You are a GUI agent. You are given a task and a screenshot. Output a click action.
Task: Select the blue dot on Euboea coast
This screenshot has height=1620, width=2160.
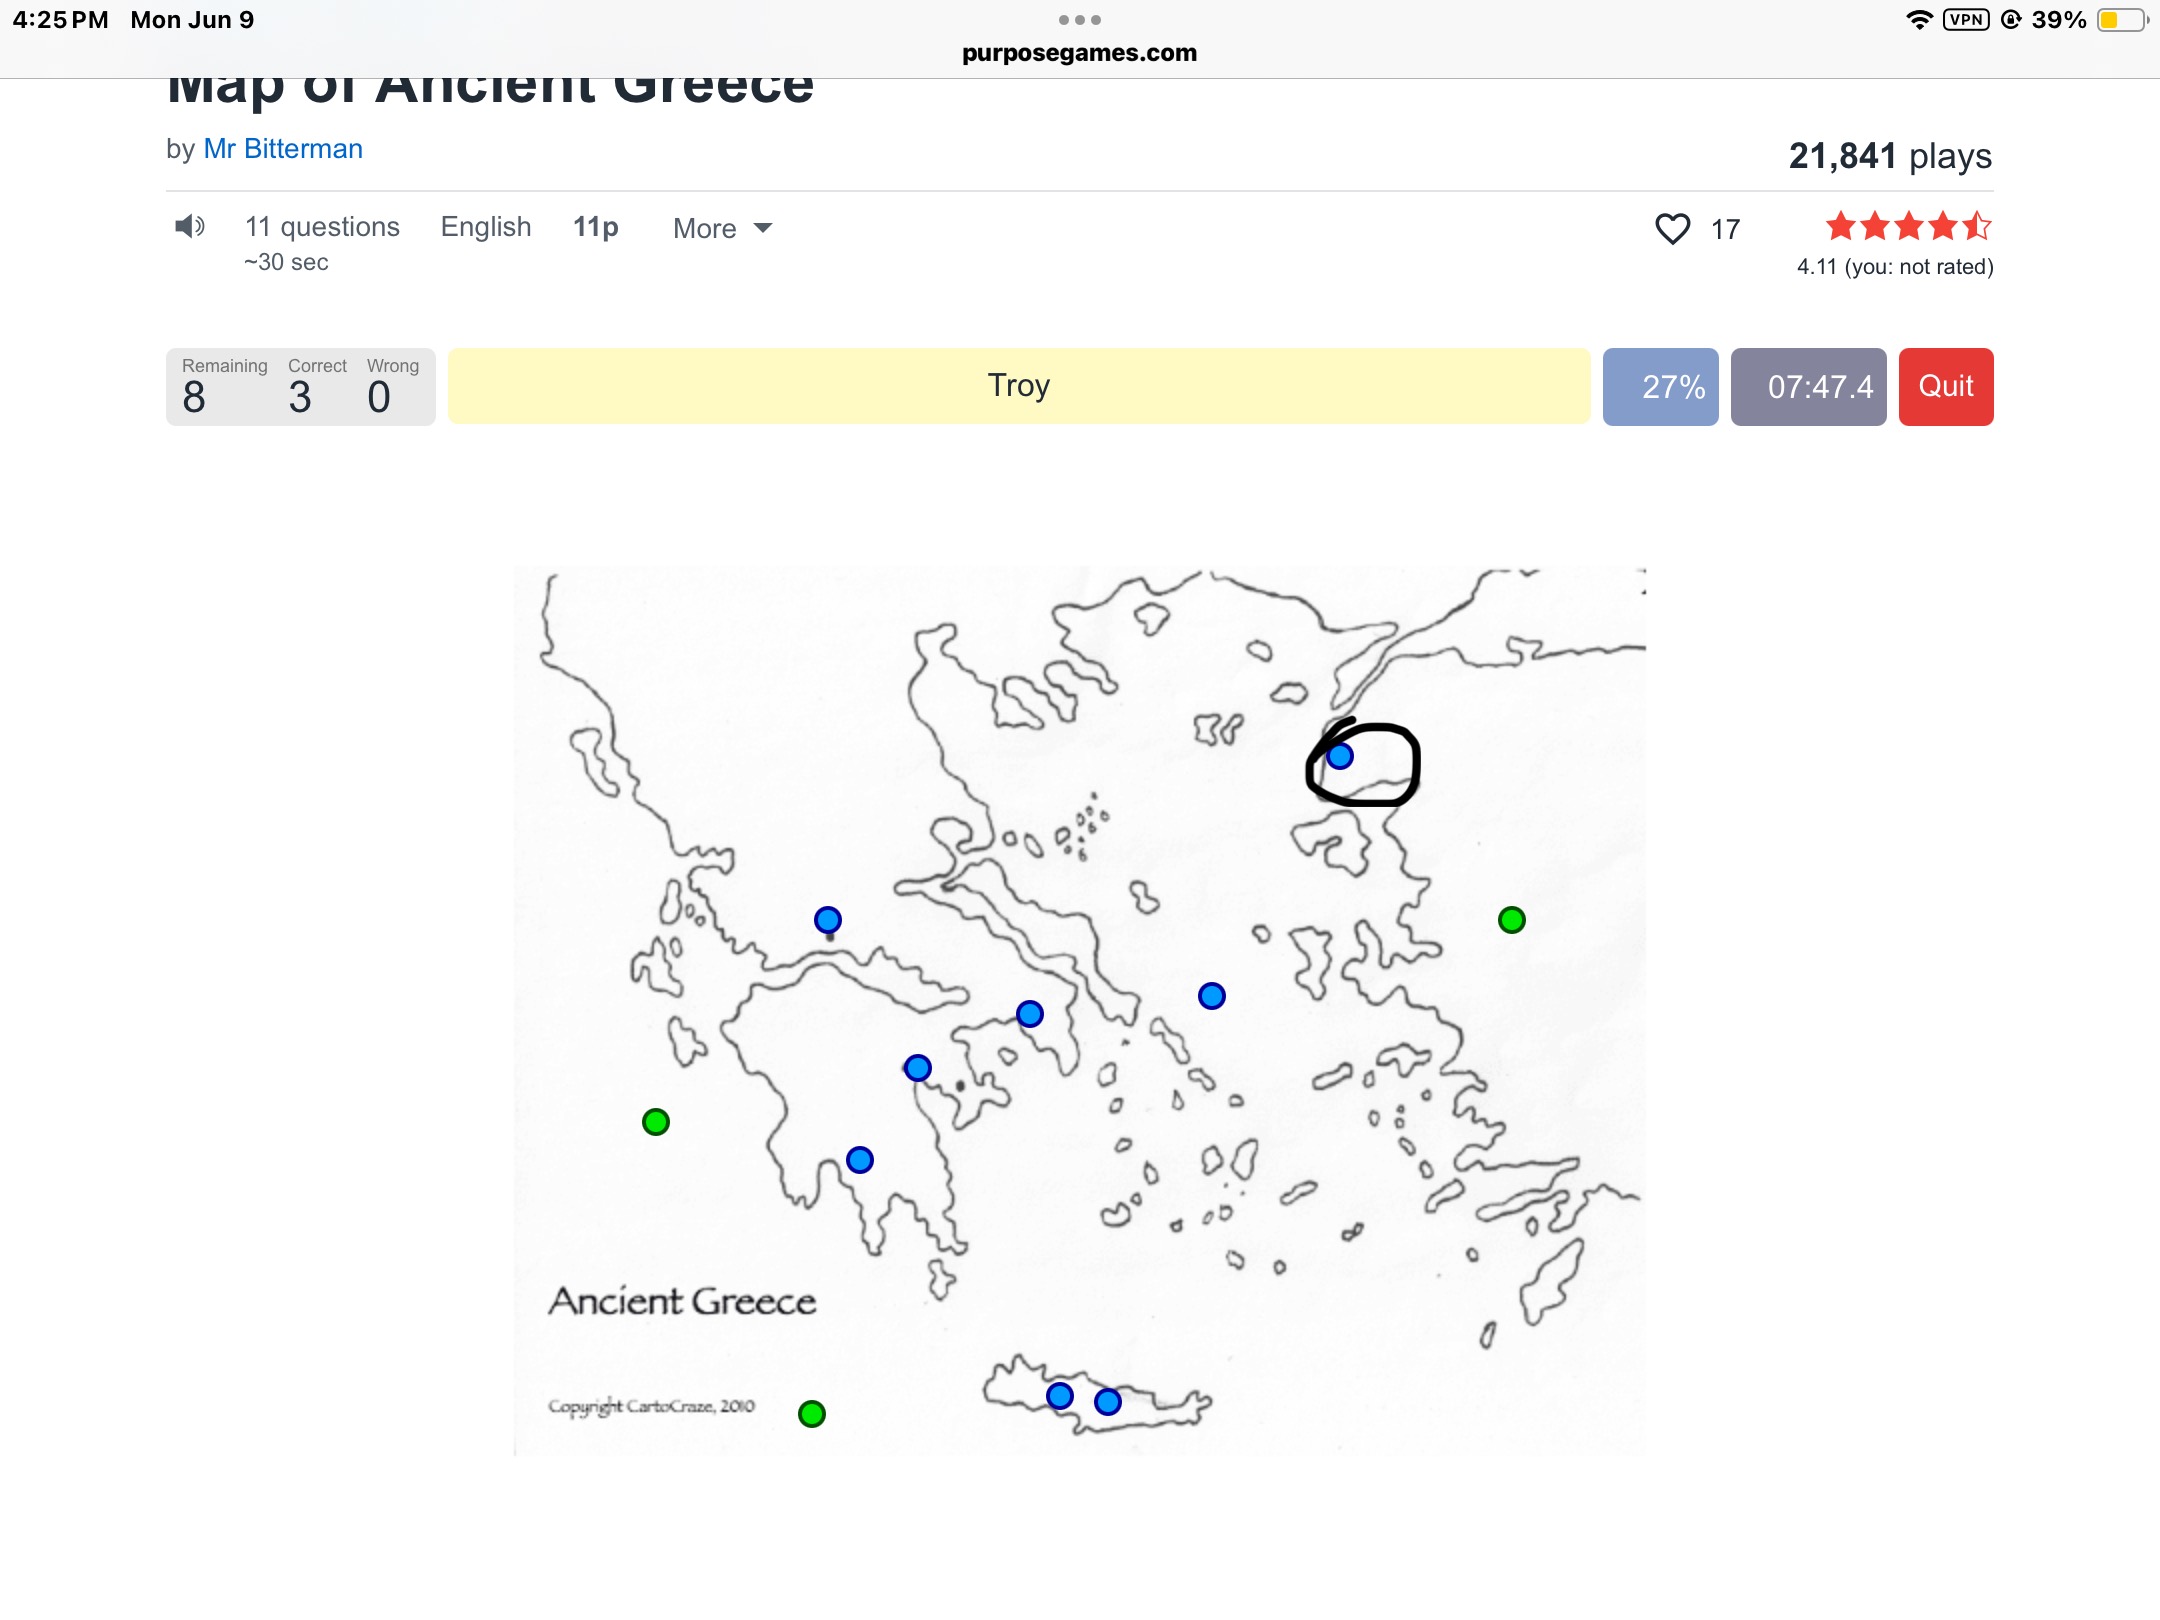point(1030,1014)
